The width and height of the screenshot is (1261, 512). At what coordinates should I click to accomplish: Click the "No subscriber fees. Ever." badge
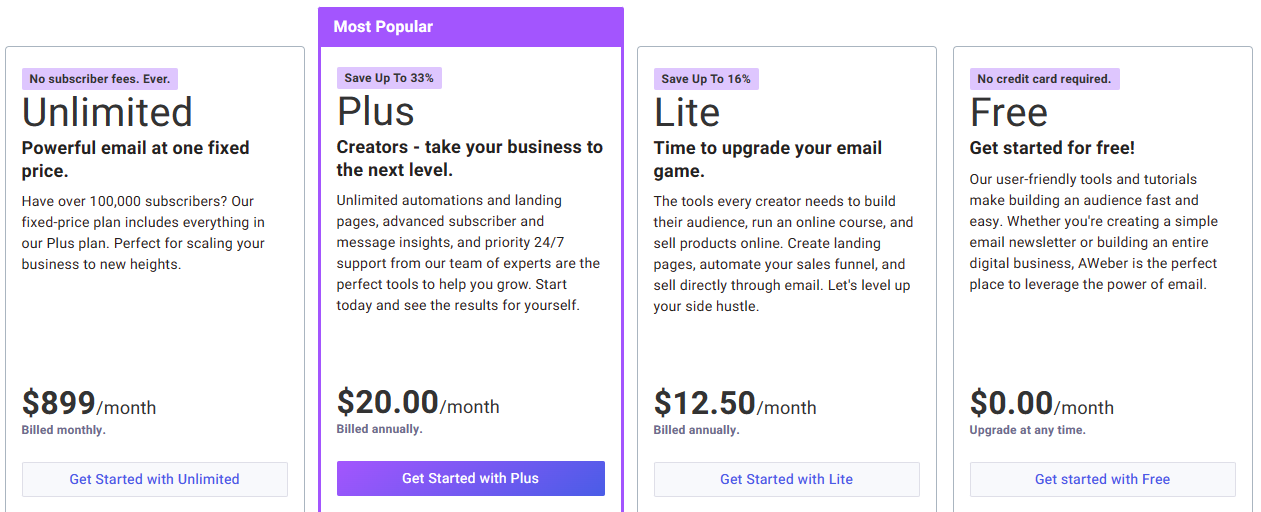100,79
